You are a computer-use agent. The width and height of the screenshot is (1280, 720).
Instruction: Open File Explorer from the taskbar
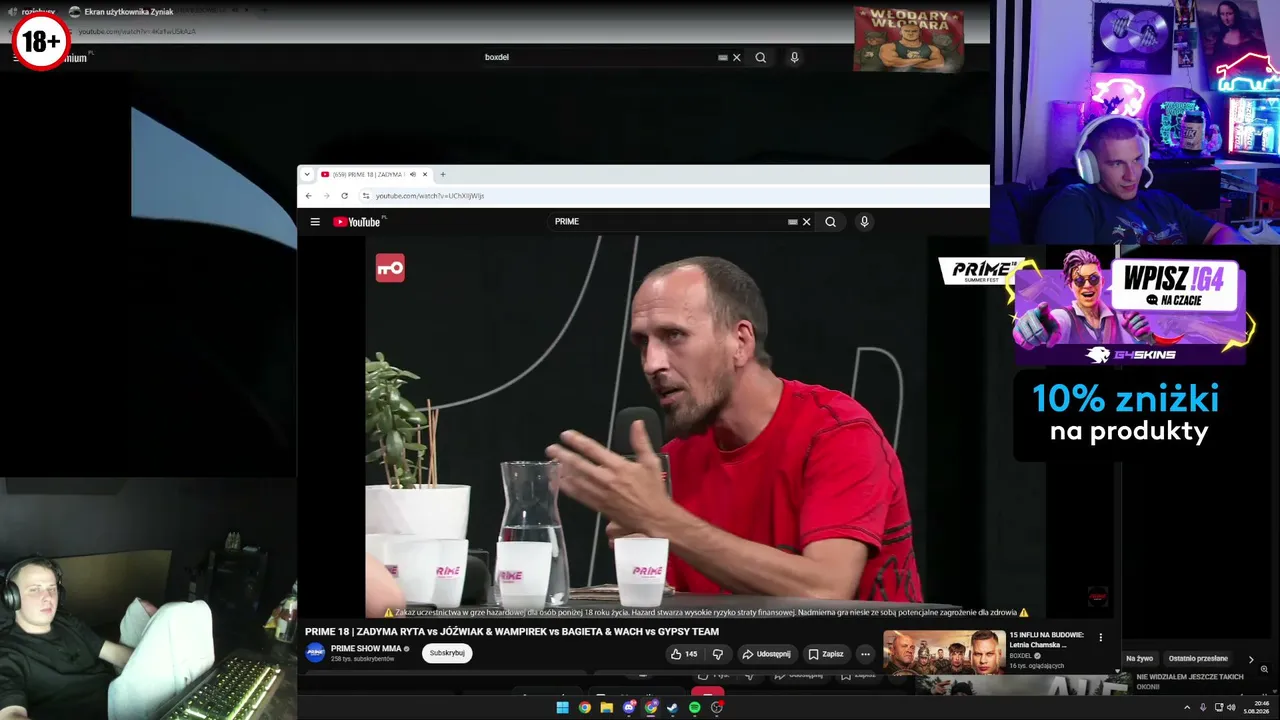[x=606, y=708]
